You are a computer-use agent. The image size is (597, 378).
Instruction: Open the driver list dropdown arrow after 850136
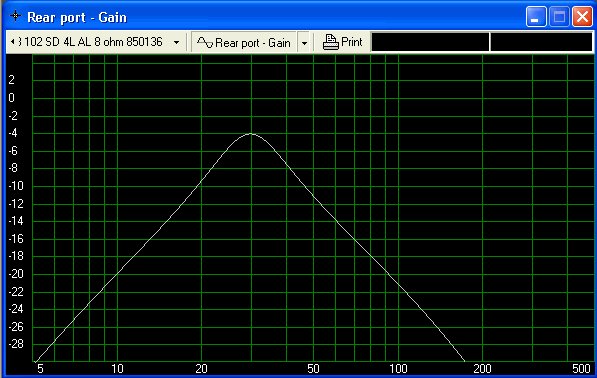pos(176,42)
